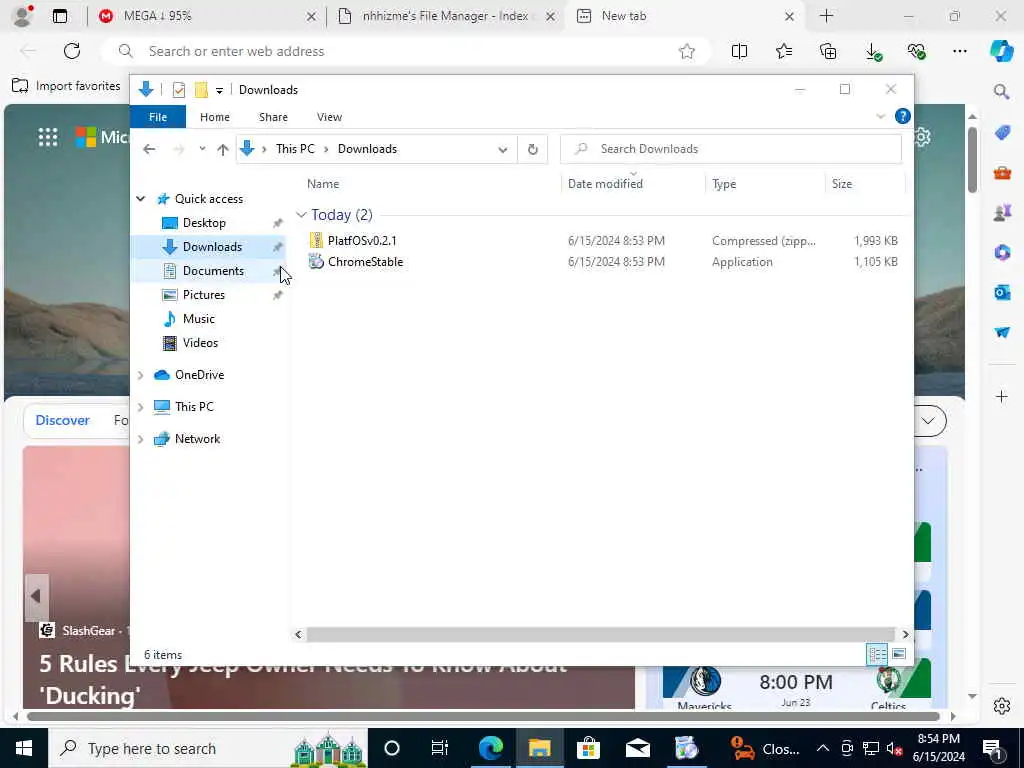1024x768 pixels.
Task: Expand the address bar history dropdown
Action: (x=502, y=150)
